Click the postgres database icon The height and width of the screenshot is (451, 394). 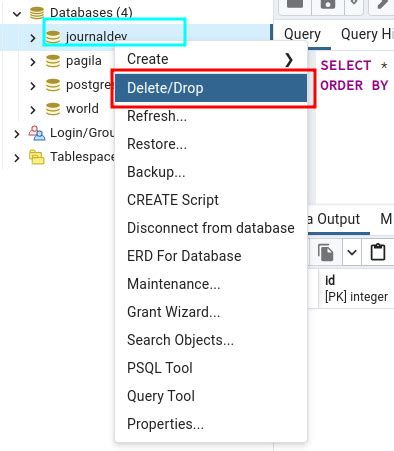[x=53, y=85]
